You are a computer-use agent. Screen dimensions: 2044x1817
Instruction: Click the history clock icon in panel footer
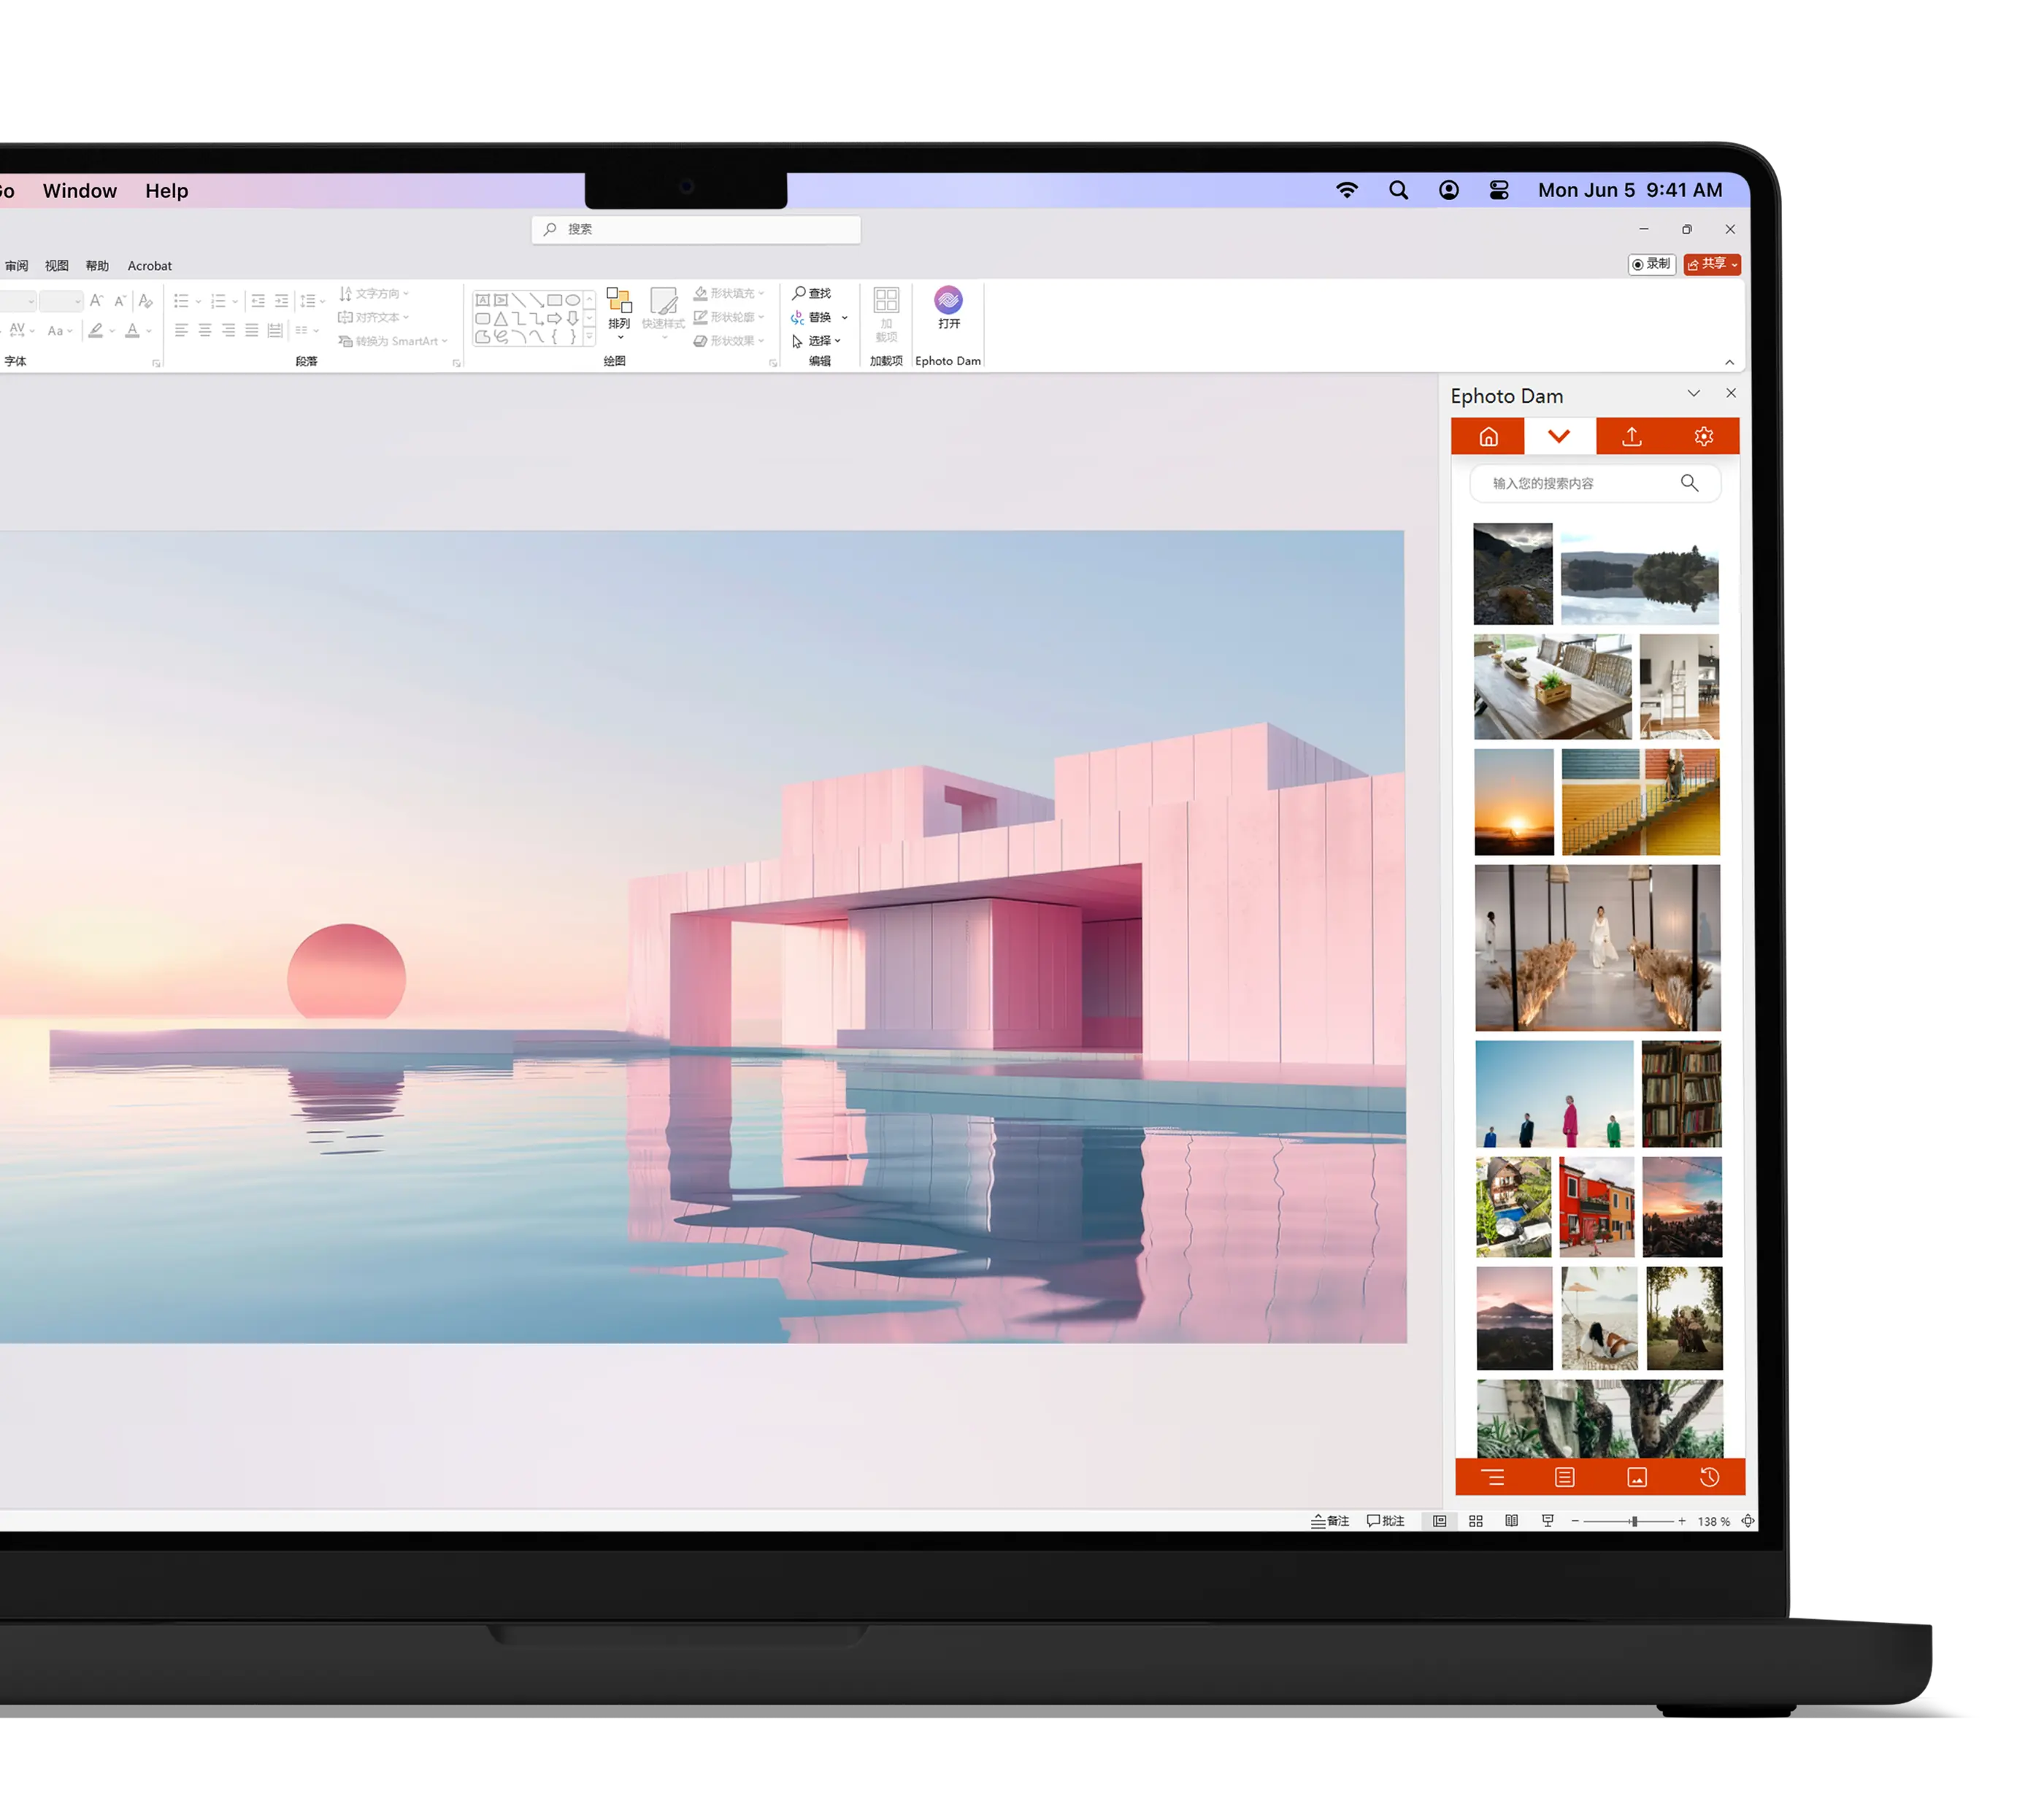tap(1709, 1477)
